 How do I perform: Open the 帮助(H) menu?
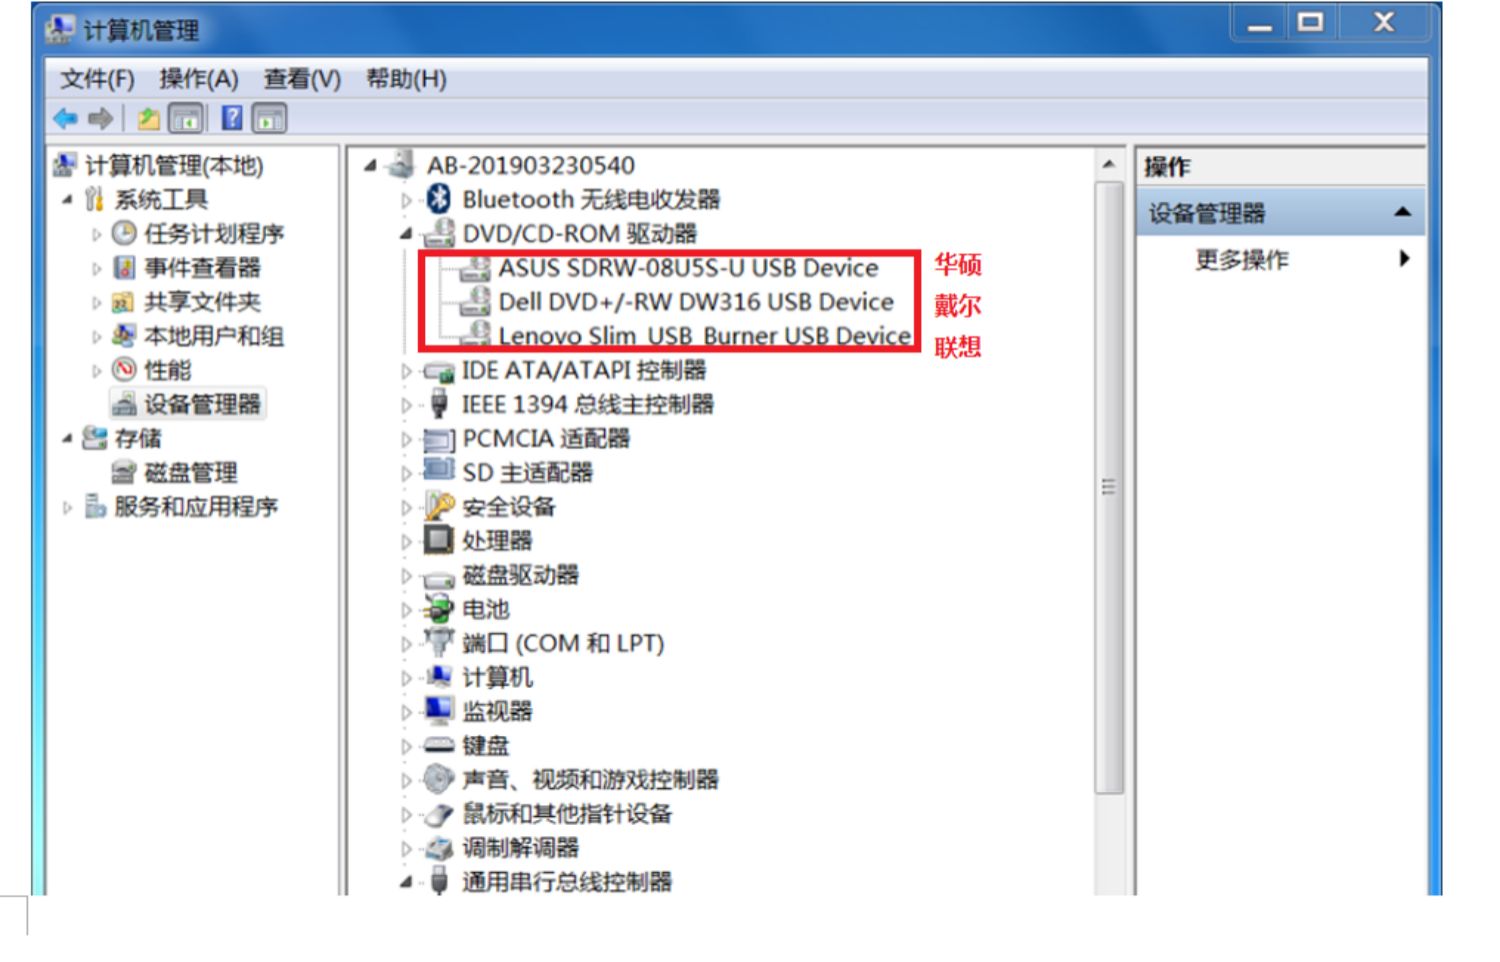tap(406, 79)
